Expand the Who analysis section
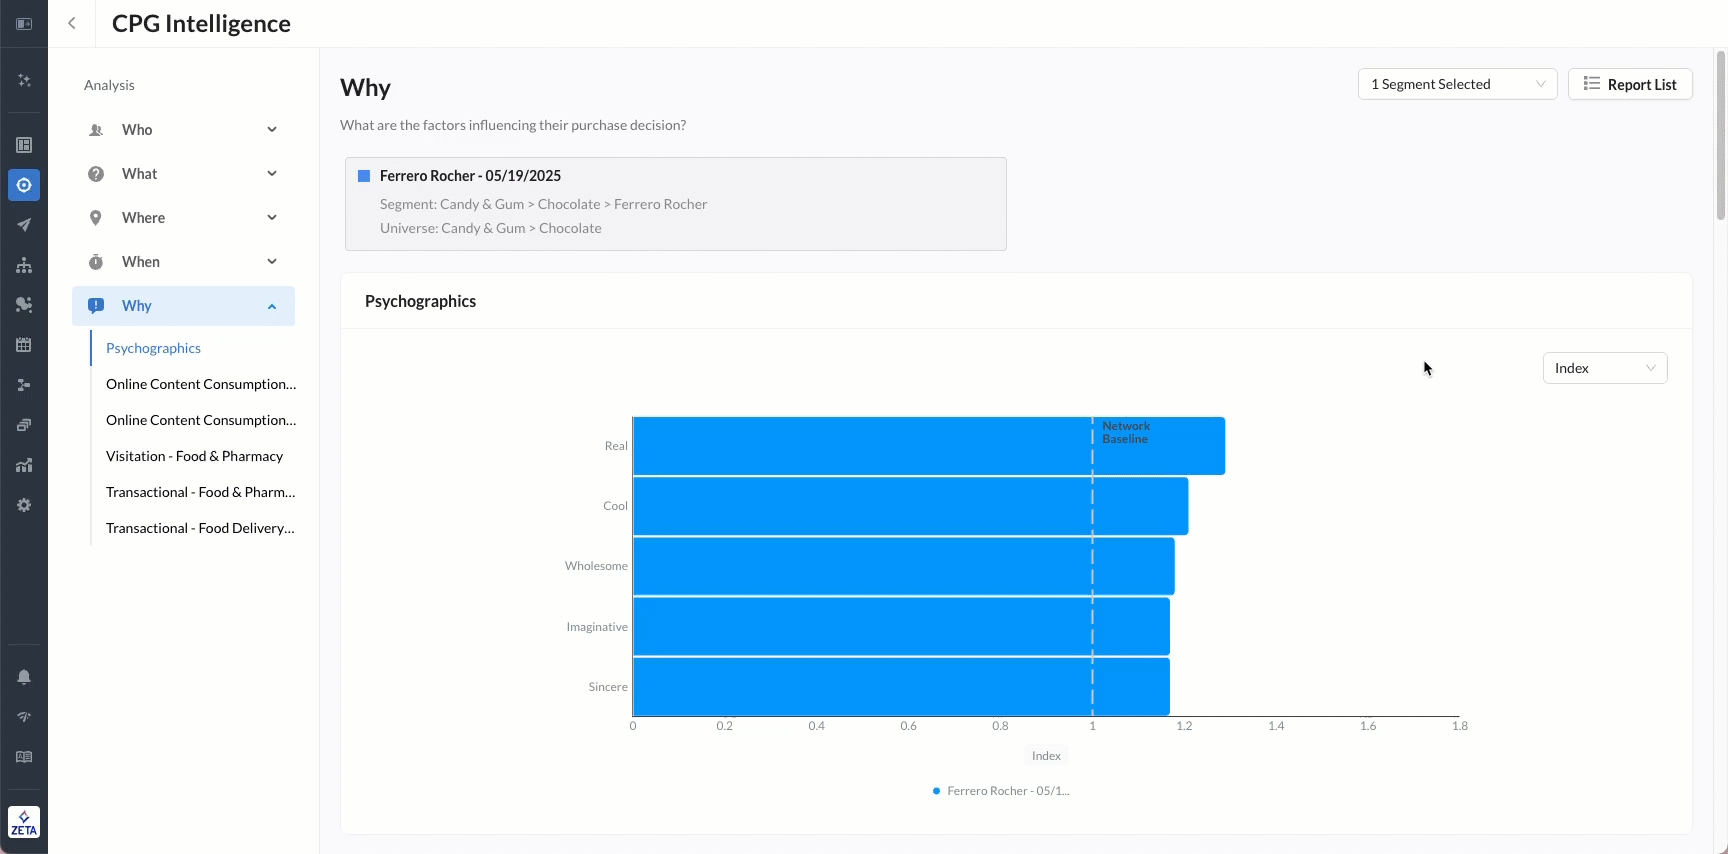 coord(183,130)
